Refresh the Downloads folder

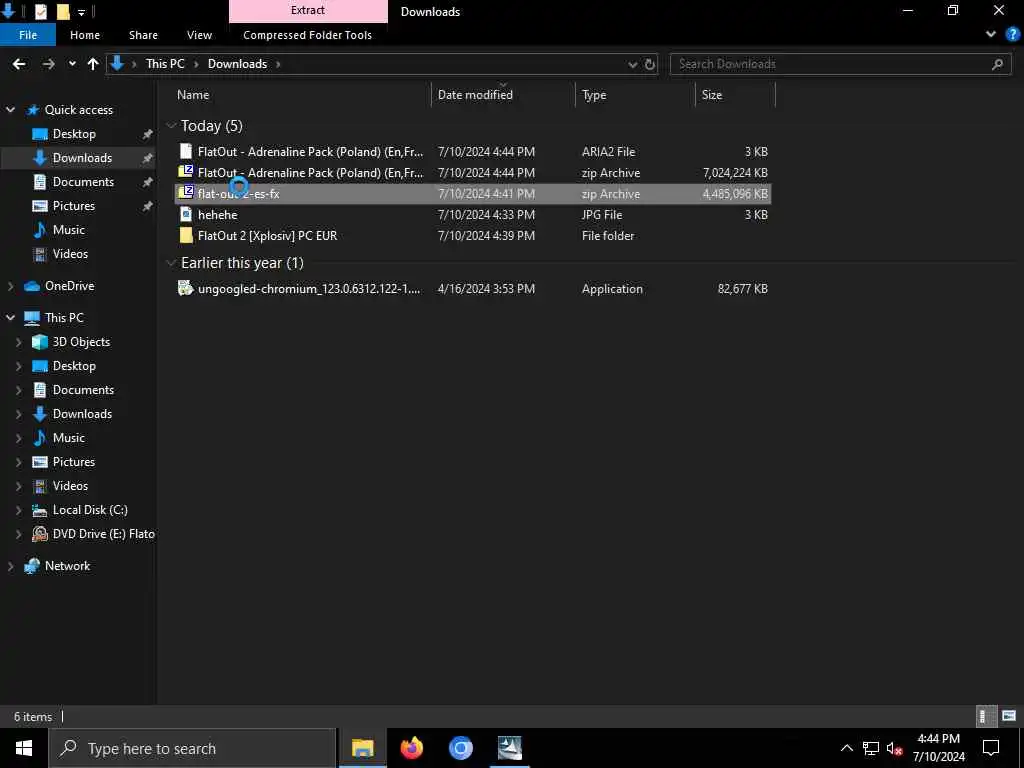coord(650,64)
